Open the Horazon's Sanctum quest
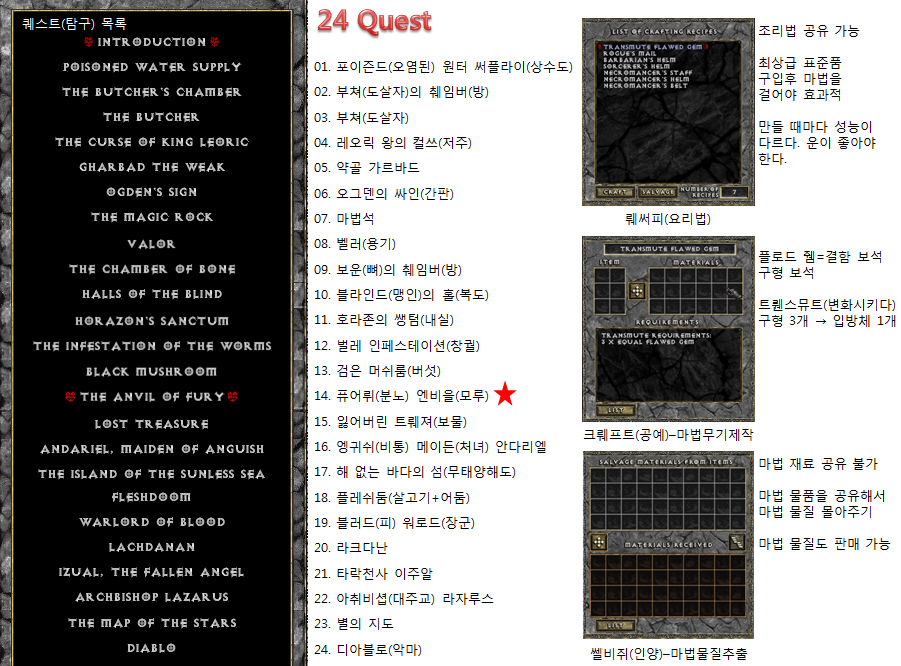Image resolution: width=901 pixels, height=666 pixels. click(152, 321)
